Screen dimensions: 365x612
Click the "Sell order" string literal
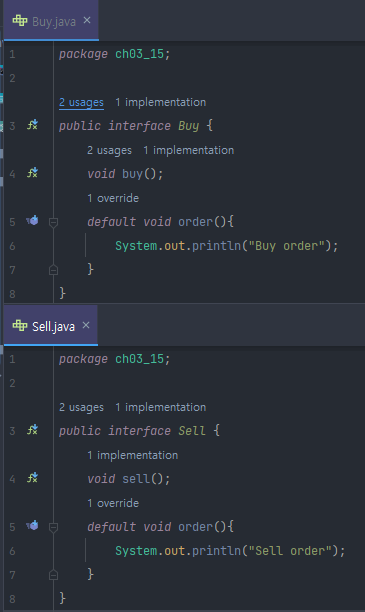(290, 551)
